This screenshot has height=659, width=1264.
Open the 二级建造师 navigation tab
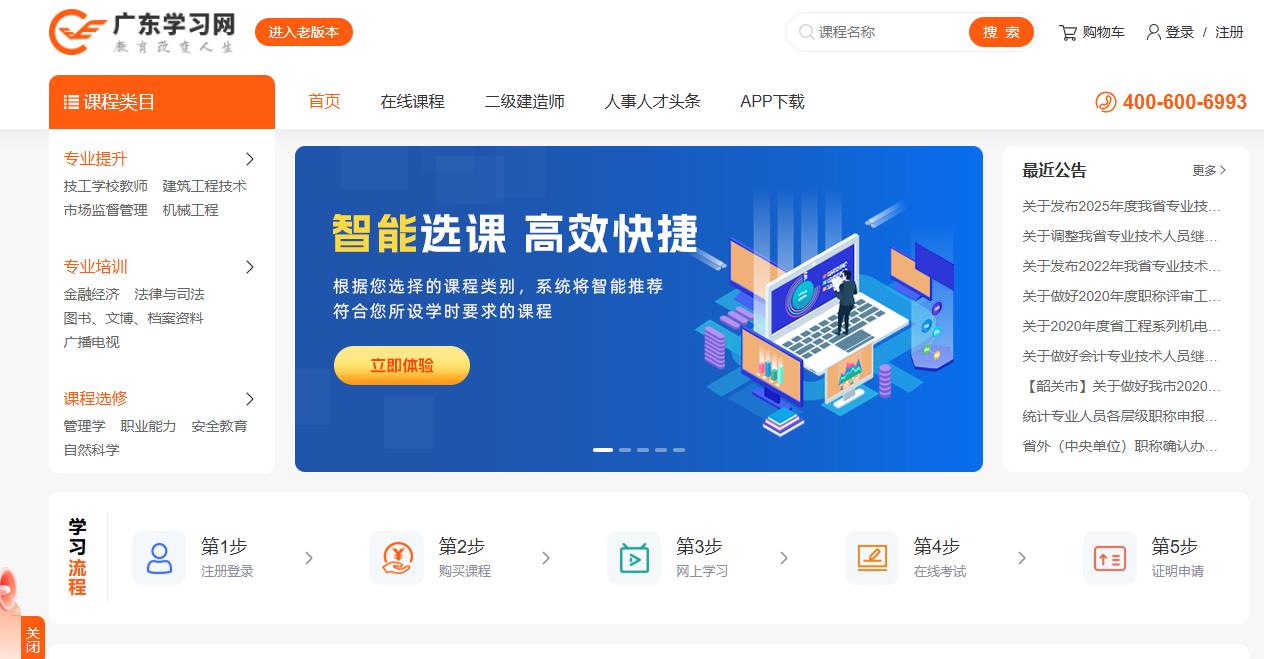525,102
